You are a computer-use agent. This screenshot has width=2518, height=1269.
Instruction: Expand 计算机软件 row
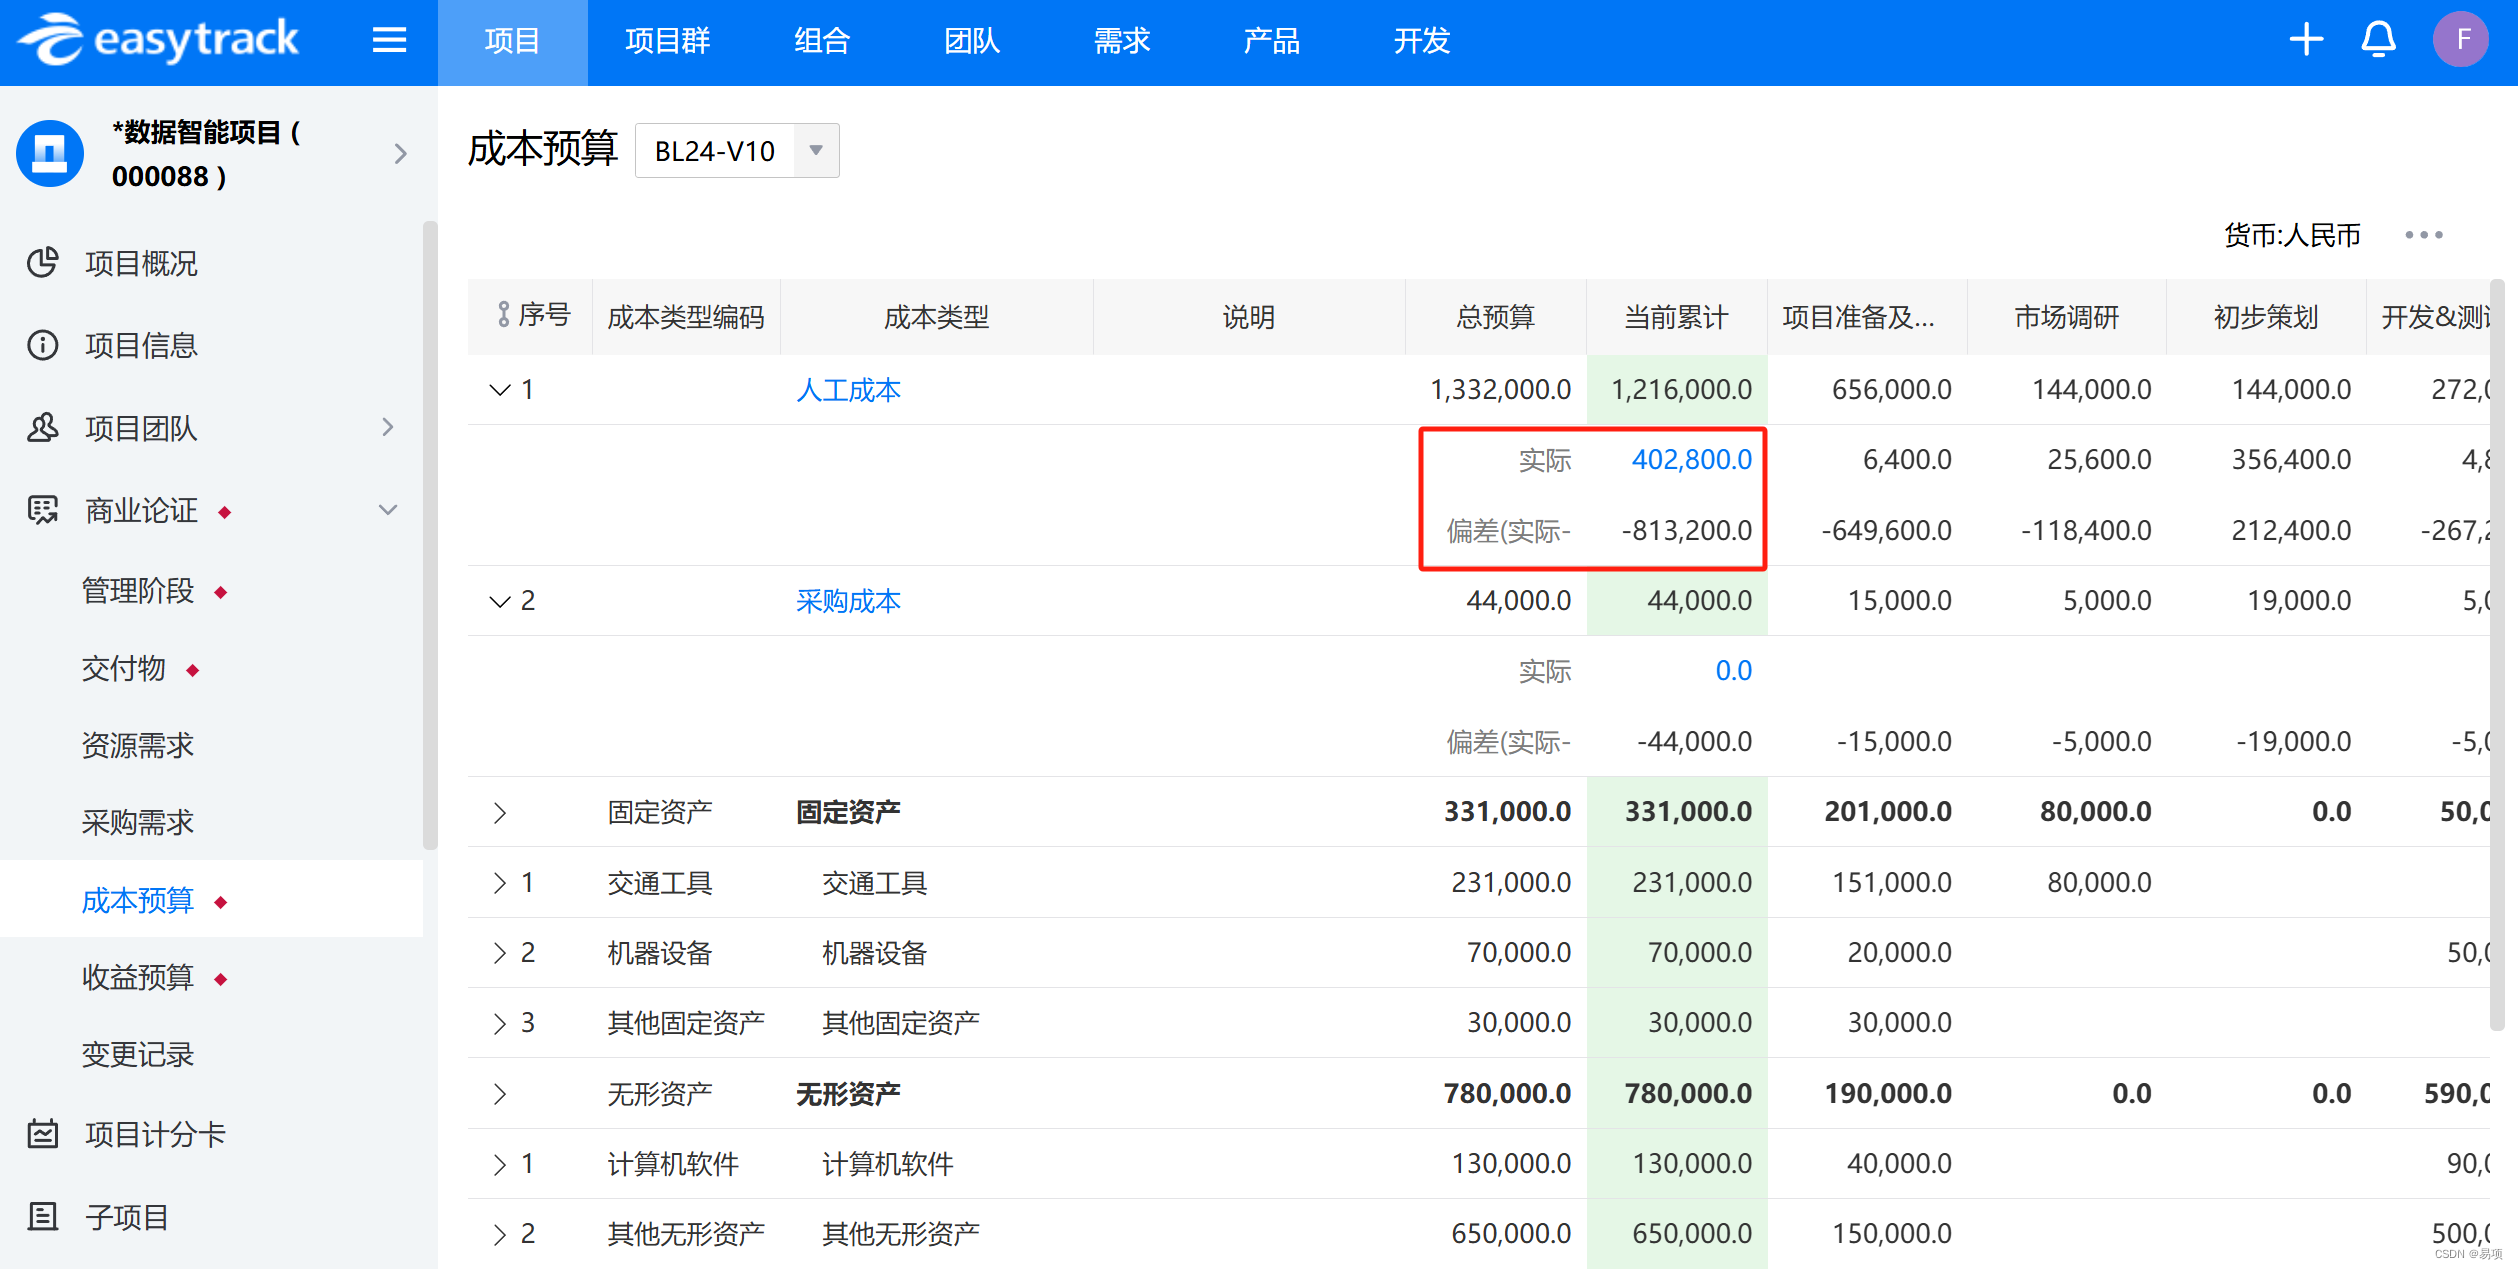point(500,1164)
